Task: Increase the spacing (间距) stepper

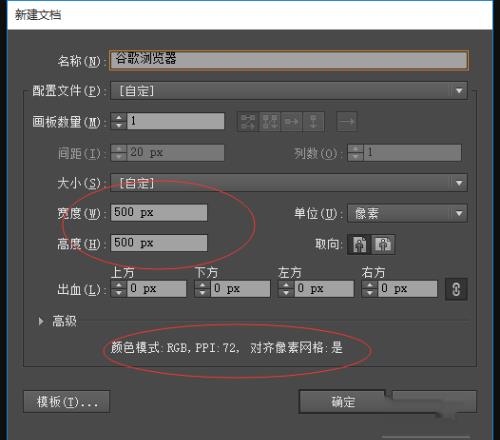Action: pyautogui.click(x=119, y=149)
